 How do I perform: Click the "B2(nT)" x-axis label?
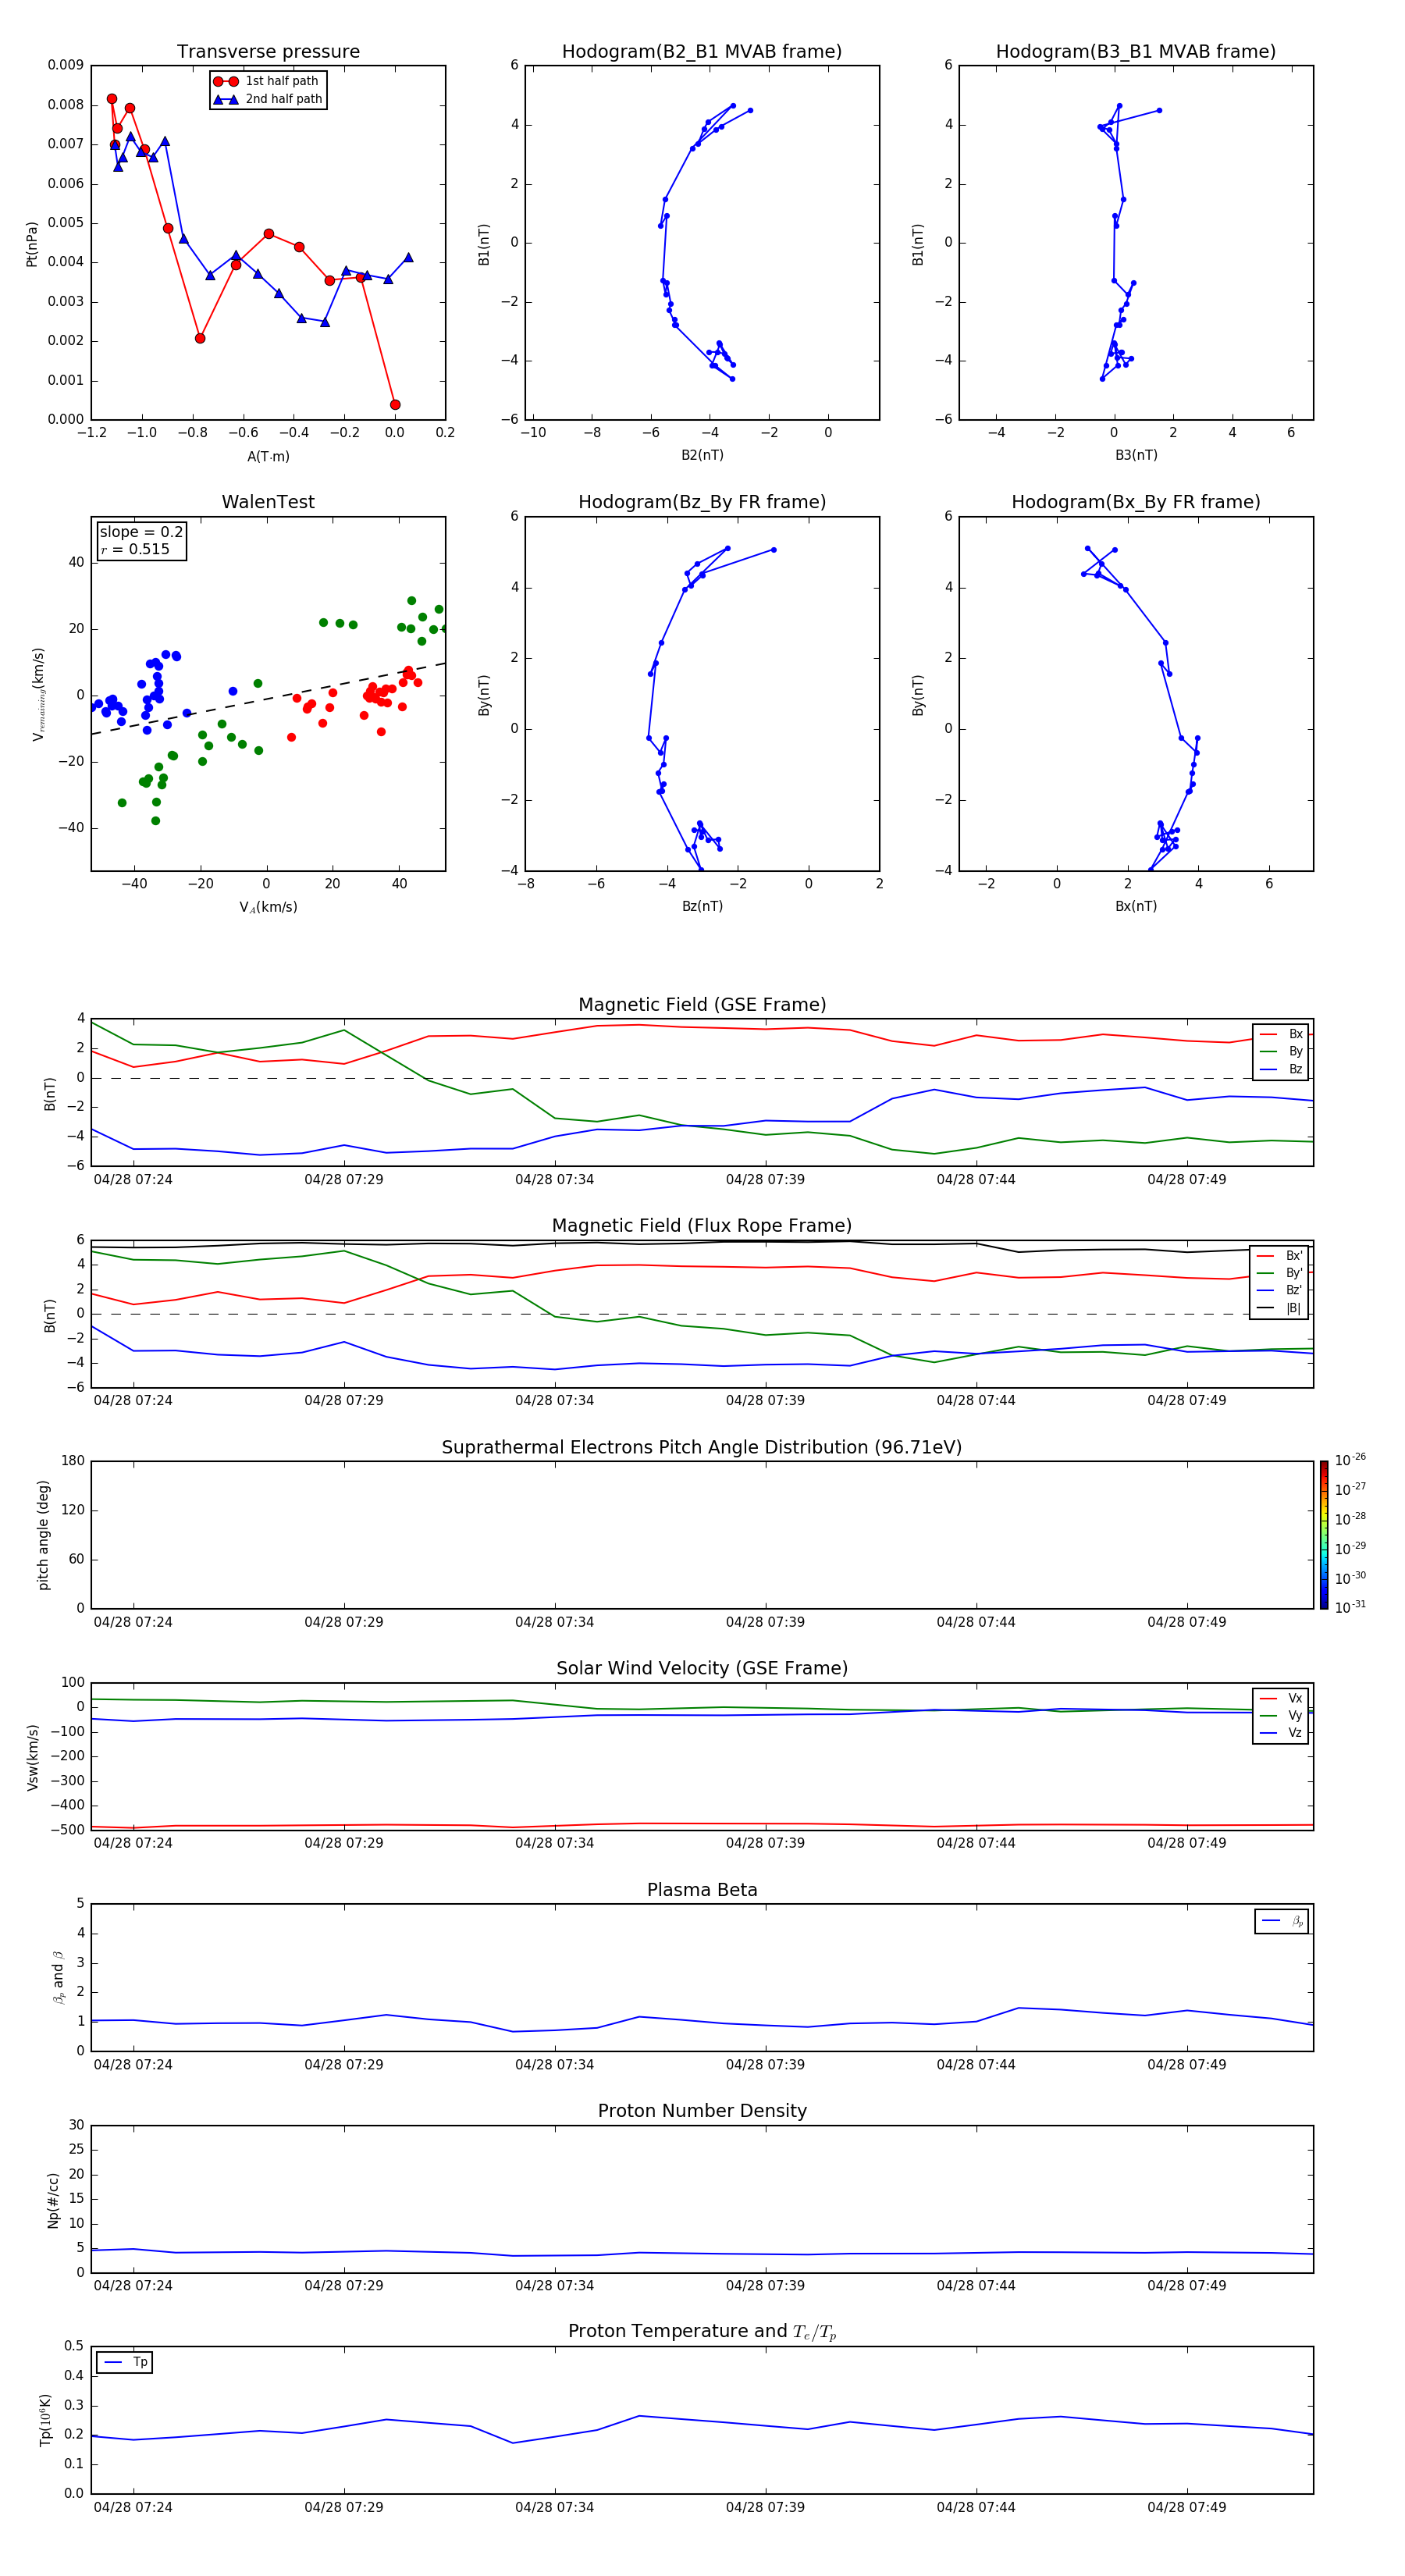[x=702, y=455]
